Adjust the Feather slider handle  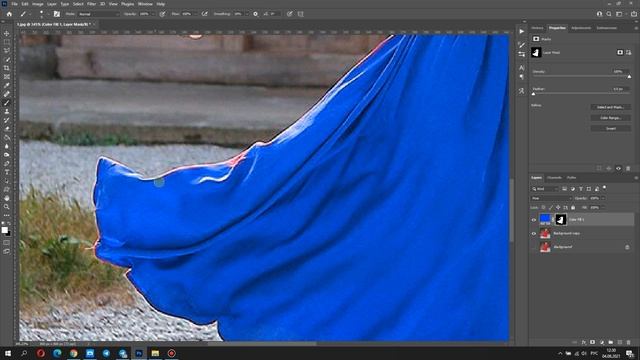pos(533,94)
